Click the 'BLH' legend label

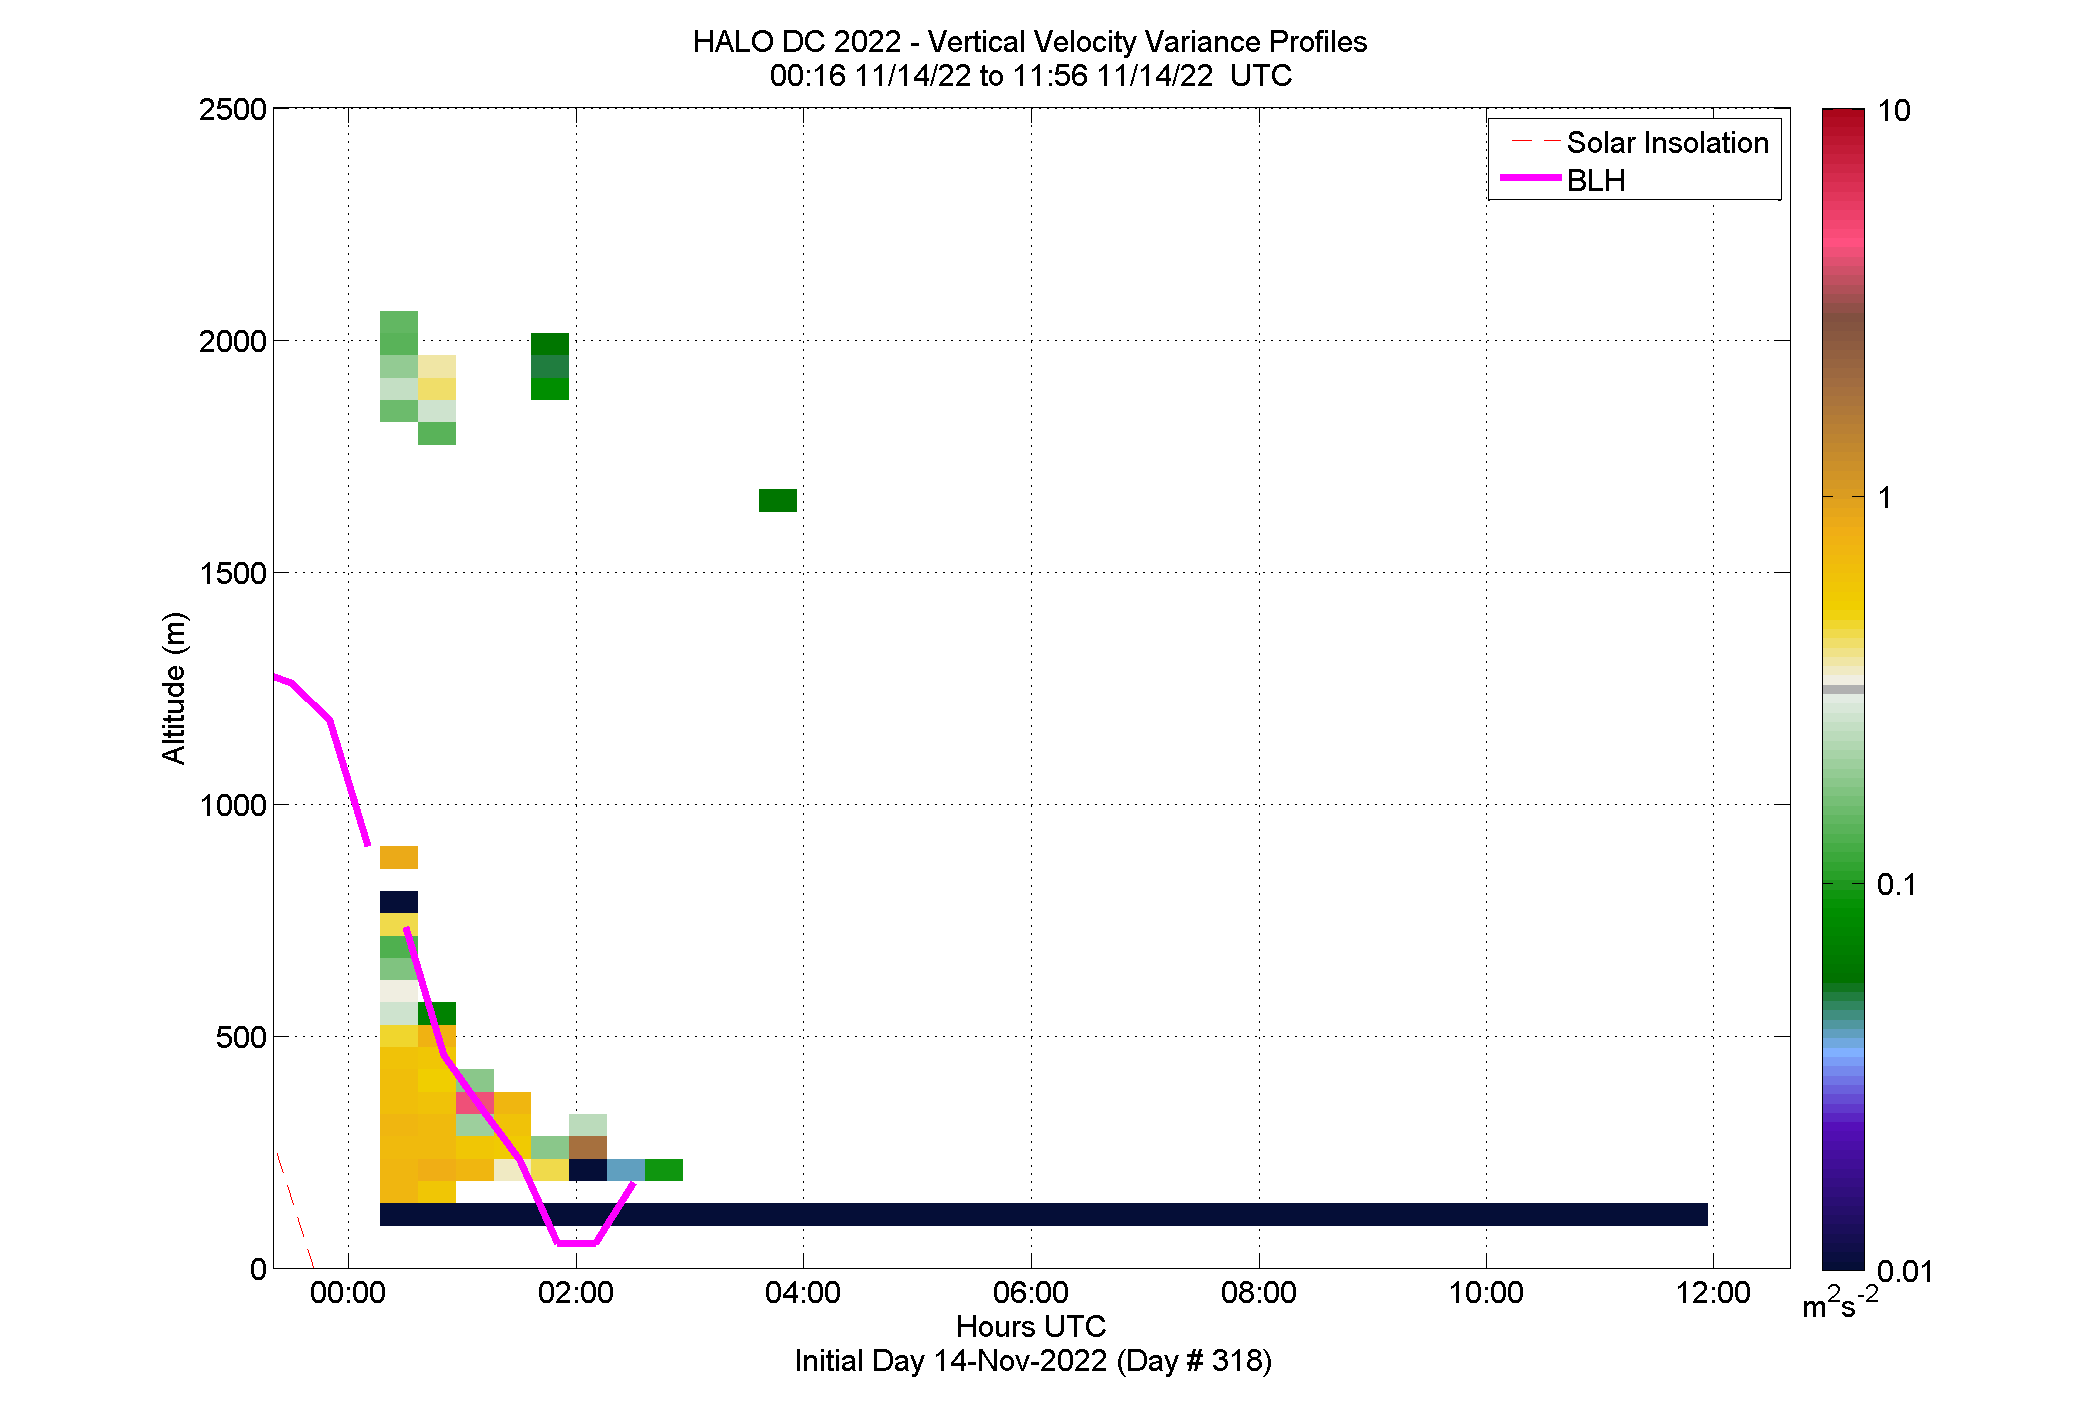pyautogui.click(x=1596, y=181)
